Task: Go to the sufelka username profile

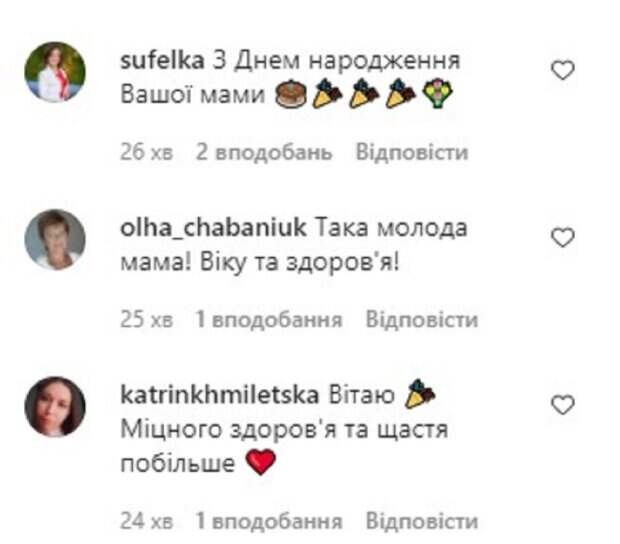Action: click(x=162, y=60)
